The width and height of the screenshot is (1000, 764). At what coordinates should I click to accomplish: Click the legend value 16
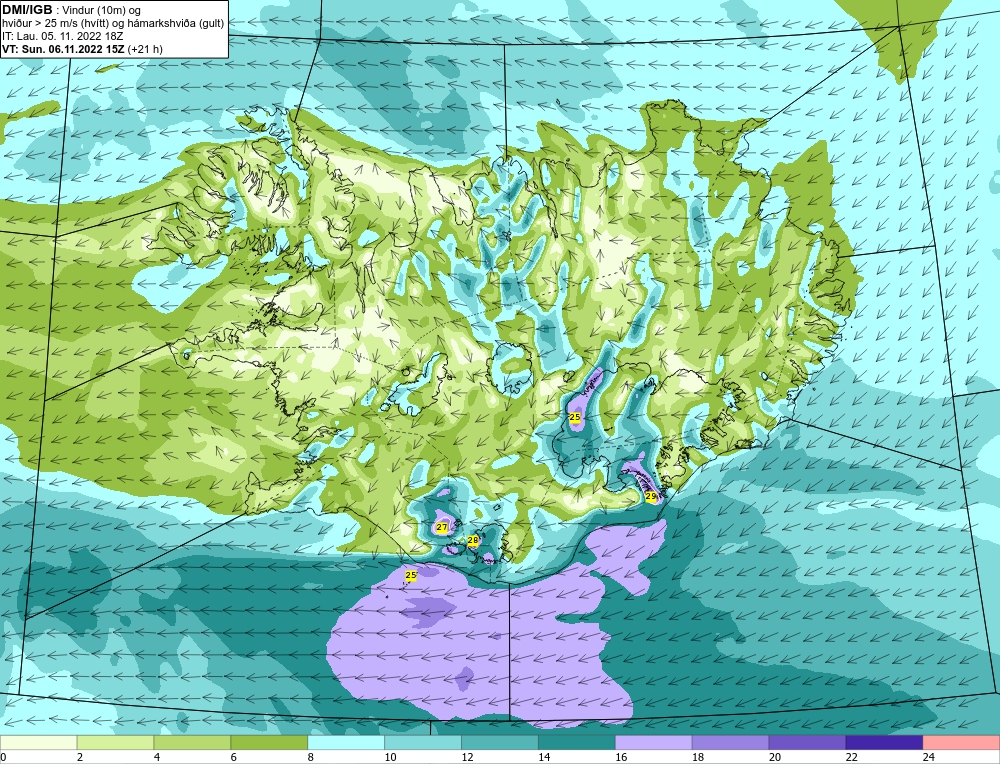[x=621, y=757]
